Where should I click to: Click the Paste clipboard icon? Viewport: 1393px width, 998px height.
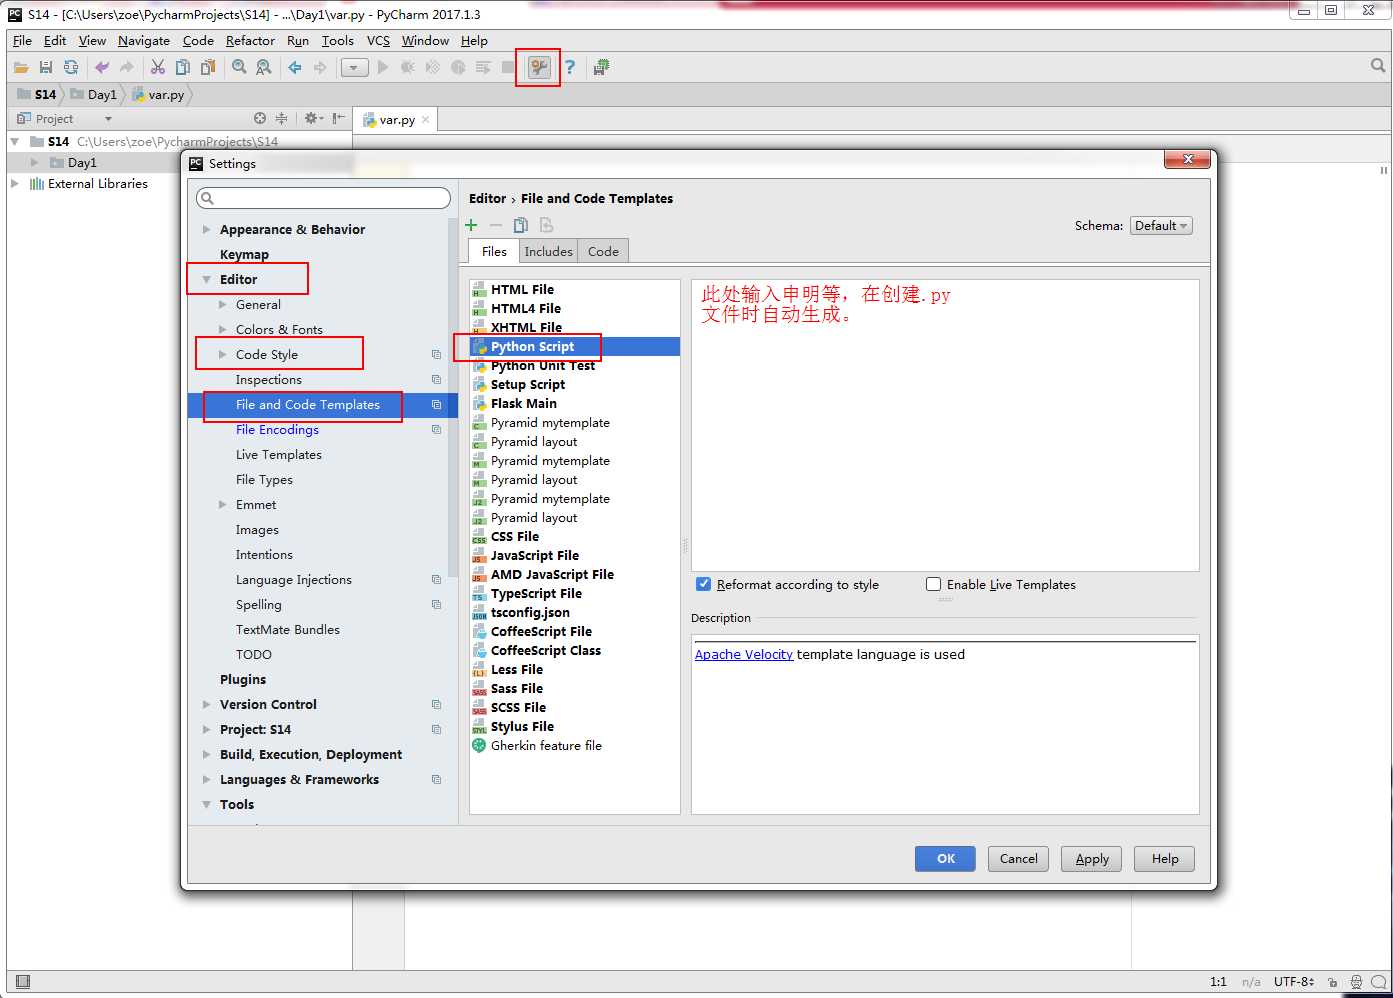(x=208, y=67)
